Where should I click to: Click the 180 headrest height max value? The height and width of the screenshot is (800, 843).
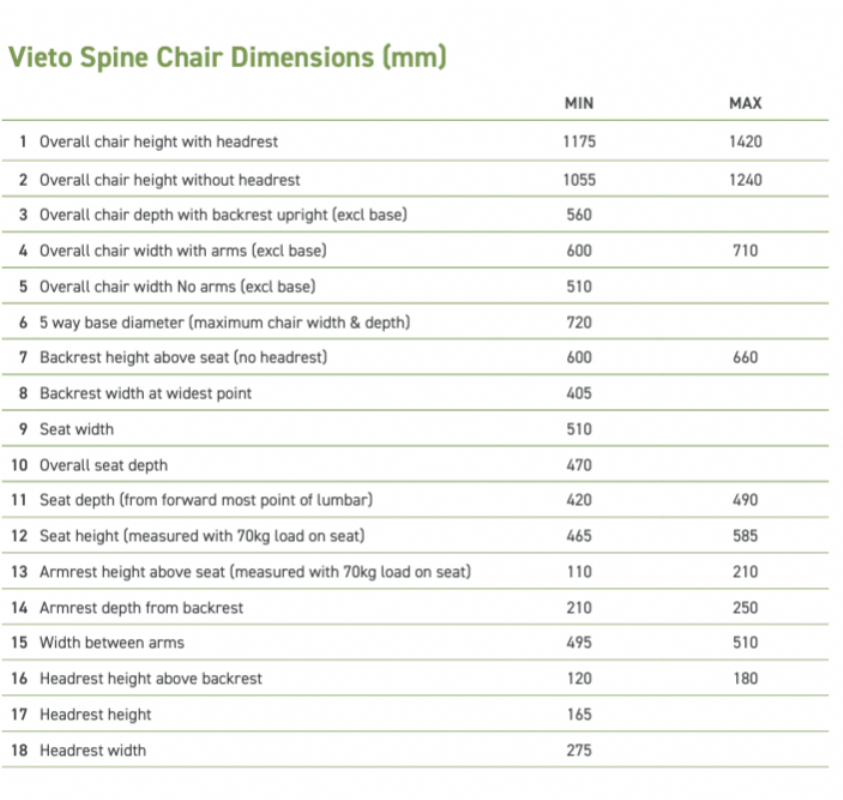[745, 678]
